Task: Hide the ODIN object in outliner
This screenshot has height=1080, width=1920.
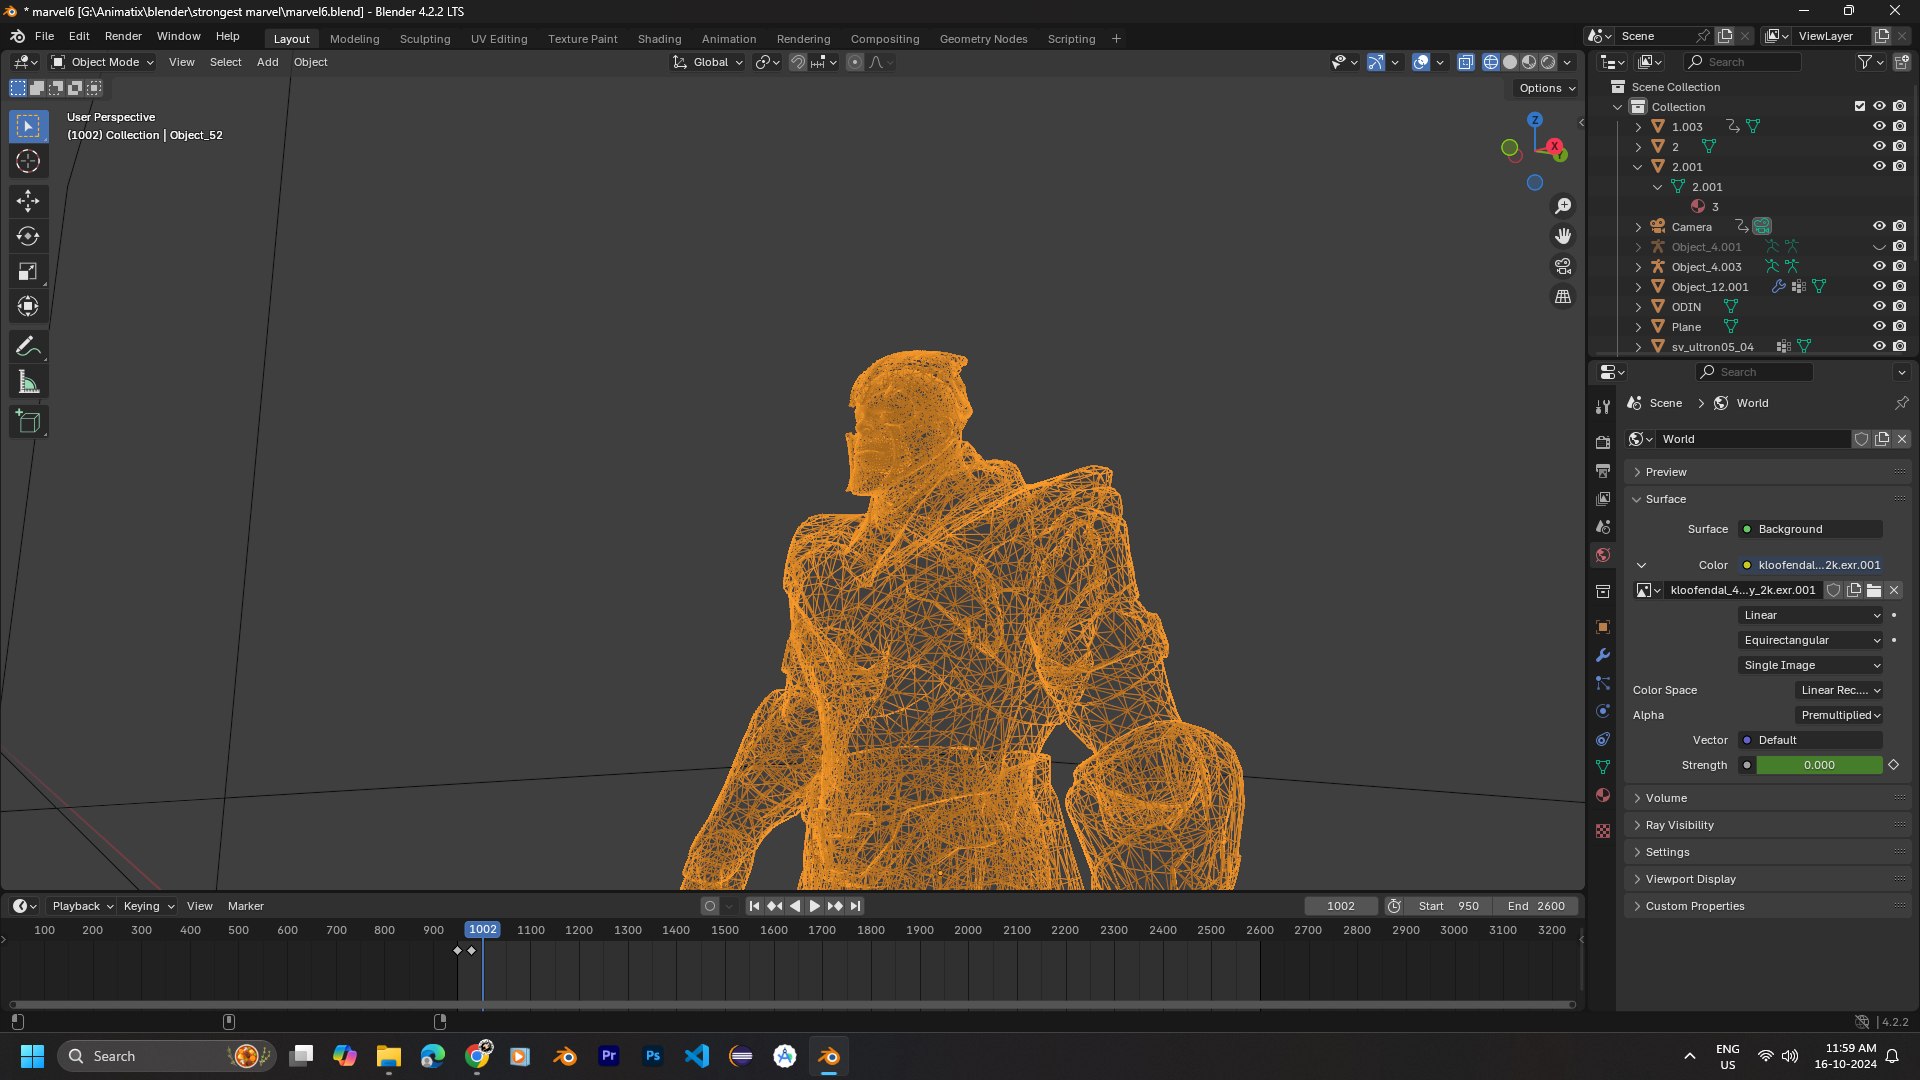Action: point(1879,306)
